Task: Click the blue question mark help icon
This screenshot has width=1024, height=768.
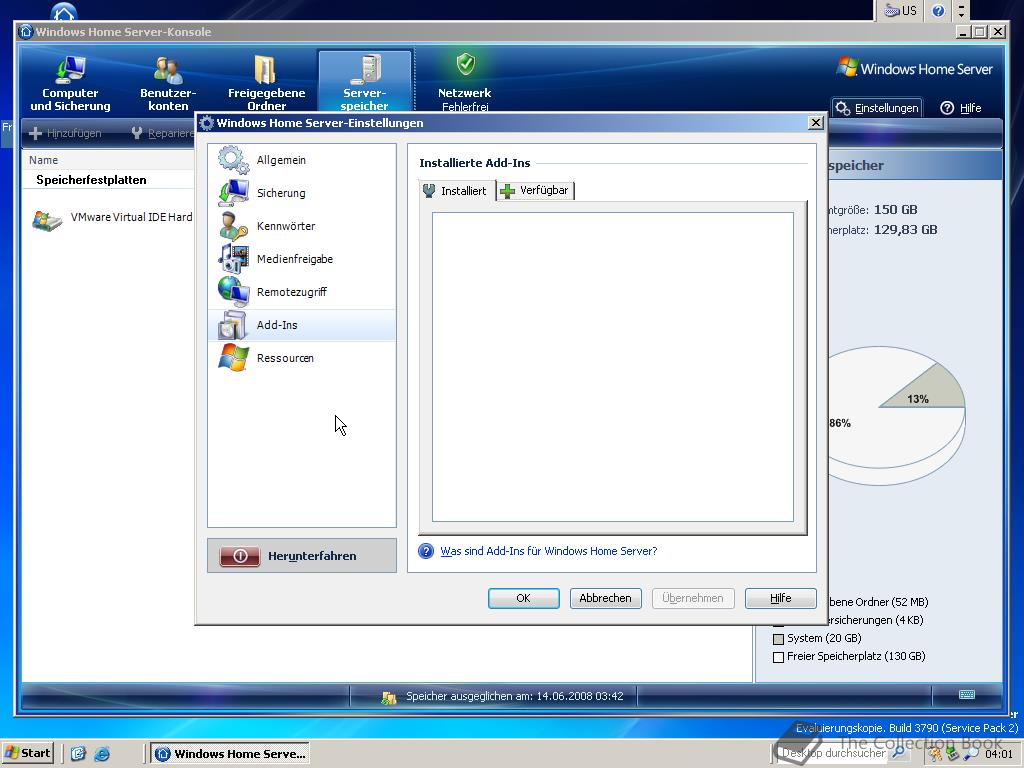Action: [x=426, y=551]
